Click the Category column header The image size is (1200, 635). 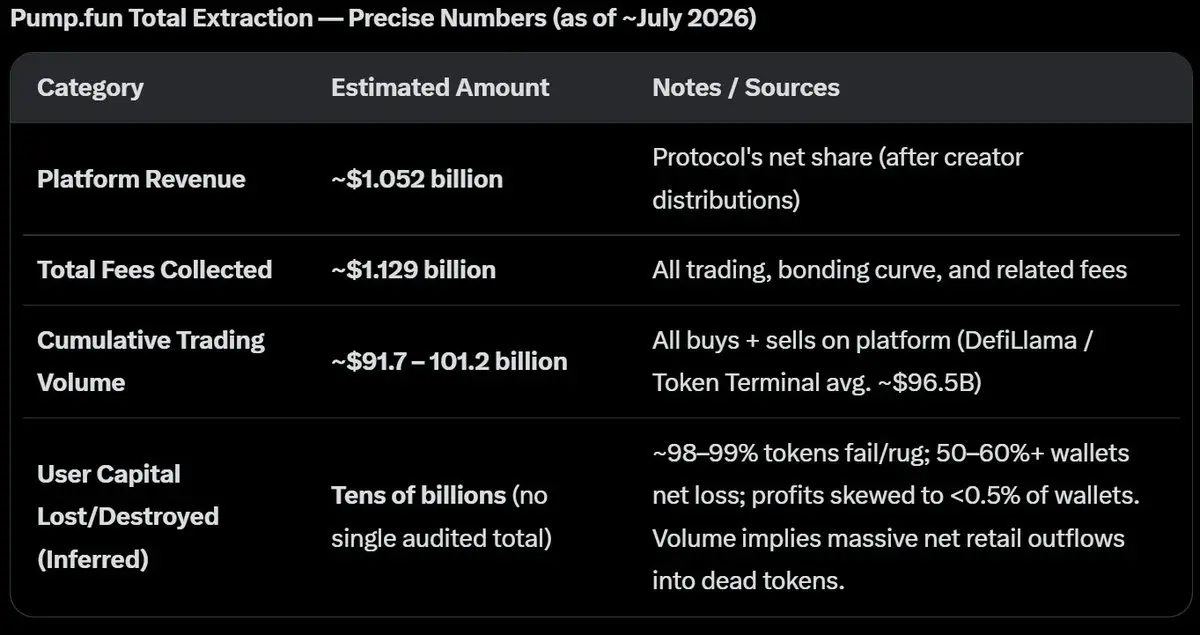tap(90, 87)
